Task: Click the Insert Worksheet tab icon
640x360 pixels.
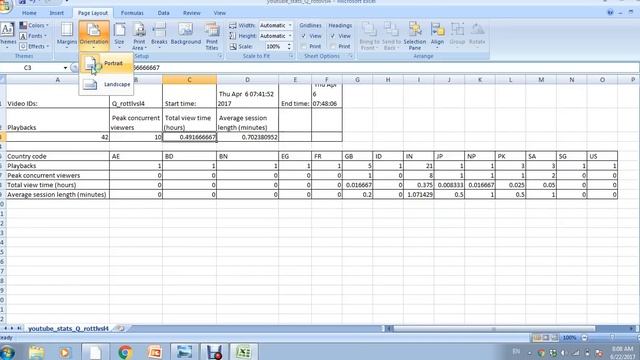Action: coord(120,328)
